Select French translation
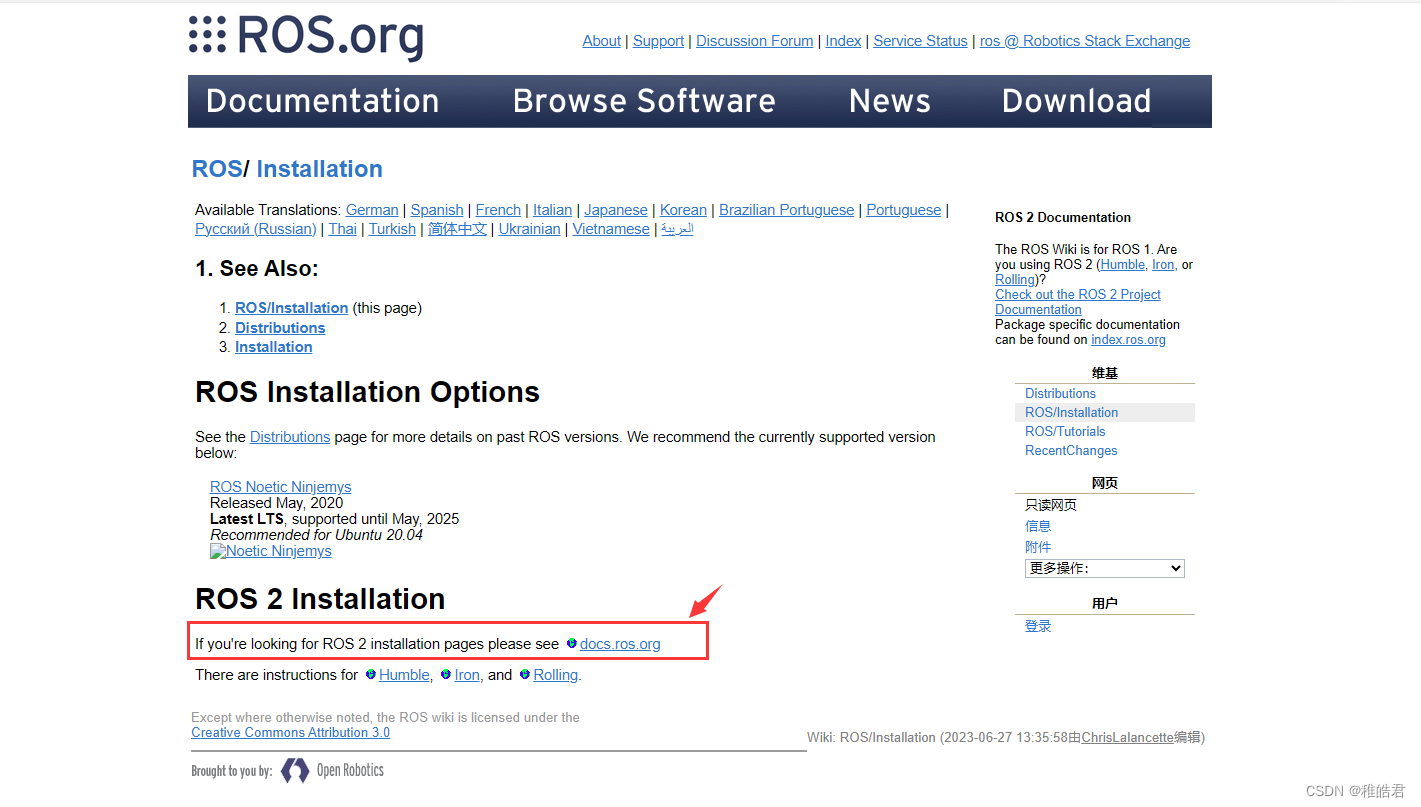 tap(498, 210)
